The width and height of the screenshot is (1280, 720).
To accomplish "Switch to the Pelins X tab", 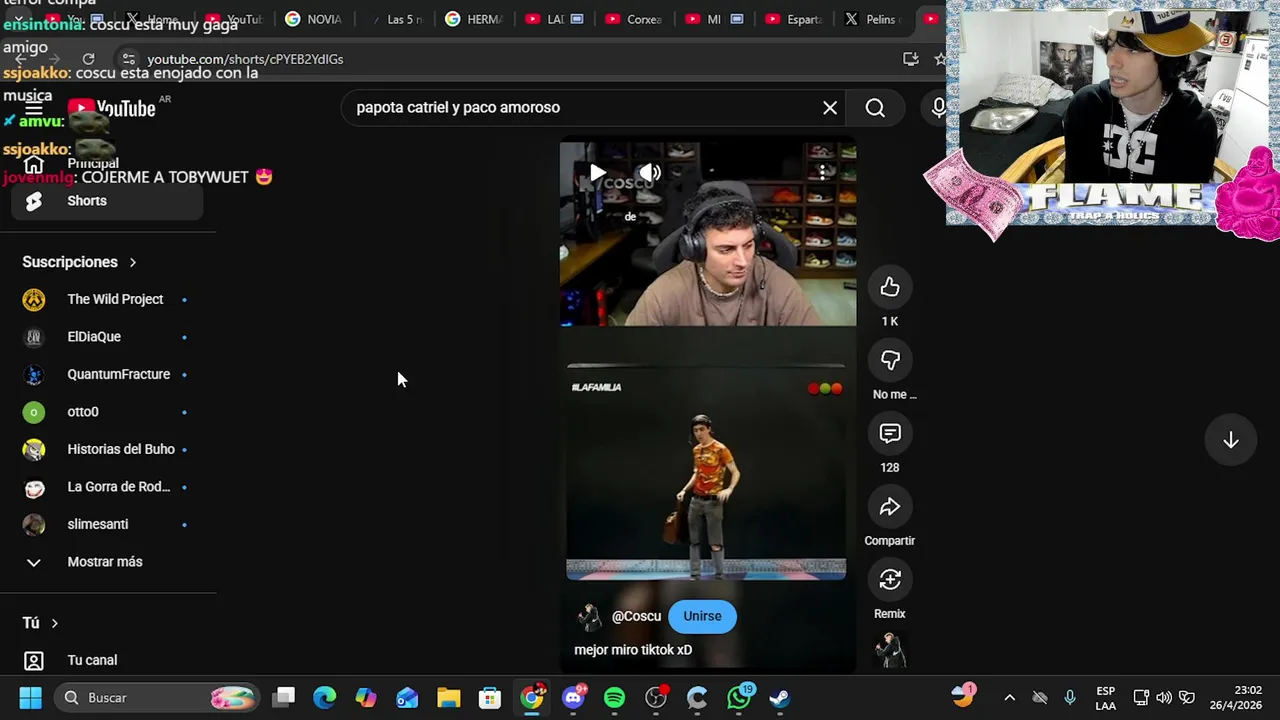I will (874, 19).
